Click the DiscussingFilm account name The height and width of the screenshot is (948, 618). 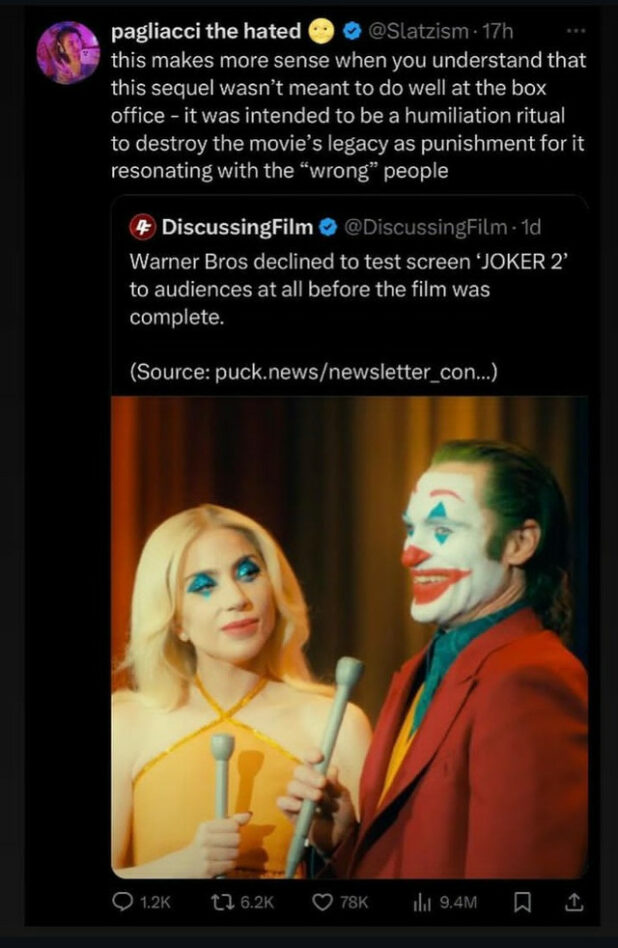[237, 226]
